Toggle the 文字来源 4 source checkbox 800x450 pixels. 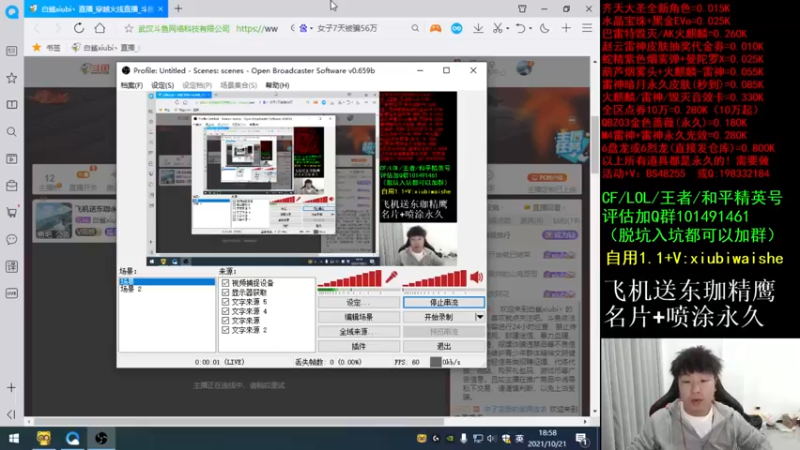[226, 311]
